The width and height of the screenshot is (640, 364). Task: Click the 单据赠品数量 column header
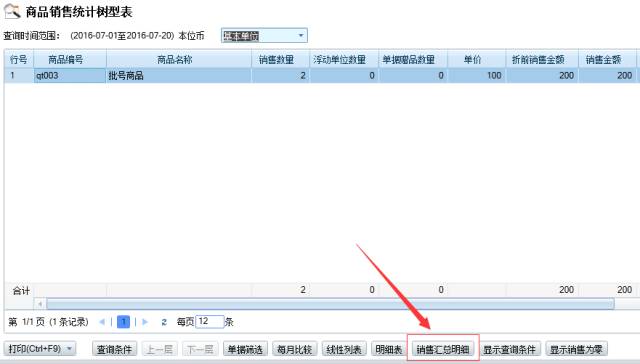(x=413, y=60)
